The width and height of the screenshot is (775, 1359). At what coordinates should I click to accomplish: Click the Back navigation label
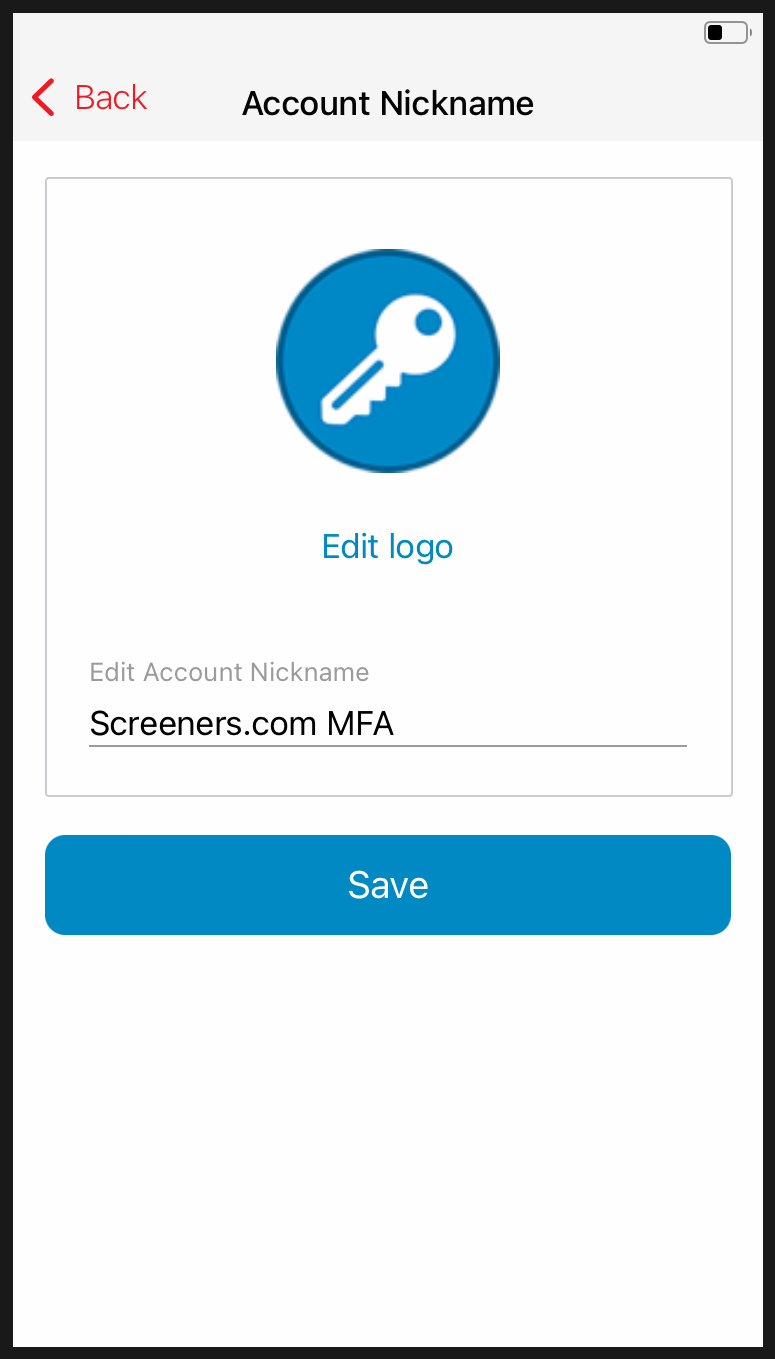tap(110, 97)
